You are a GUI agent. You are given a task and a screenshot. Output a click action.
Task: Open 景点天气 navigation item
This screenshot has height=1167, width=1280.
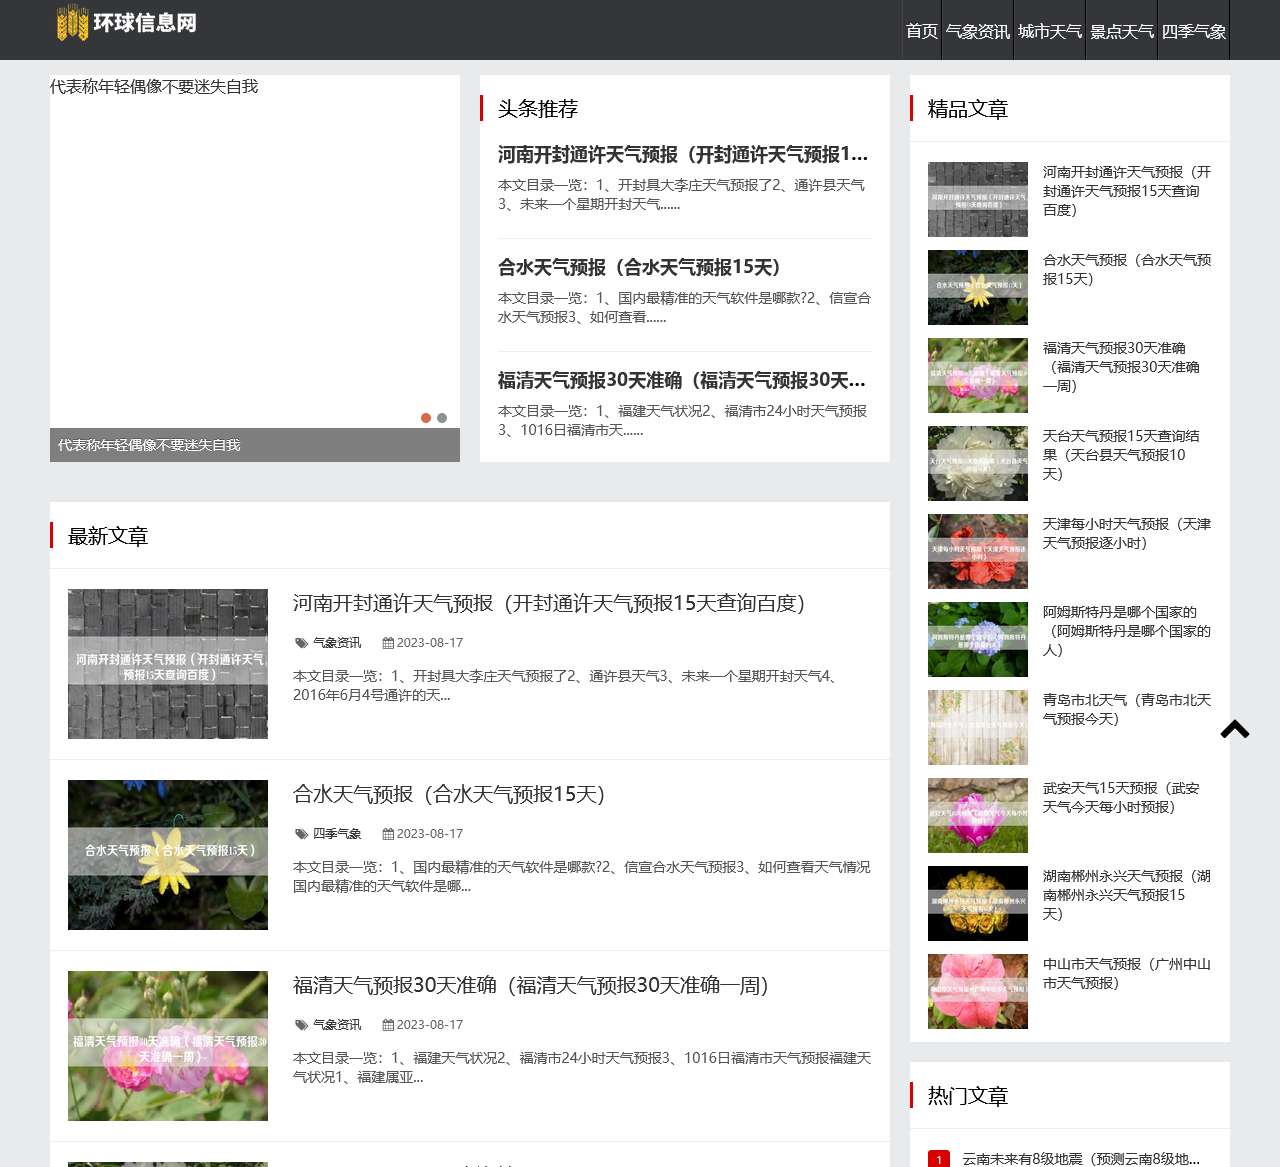click(1122, 31)
